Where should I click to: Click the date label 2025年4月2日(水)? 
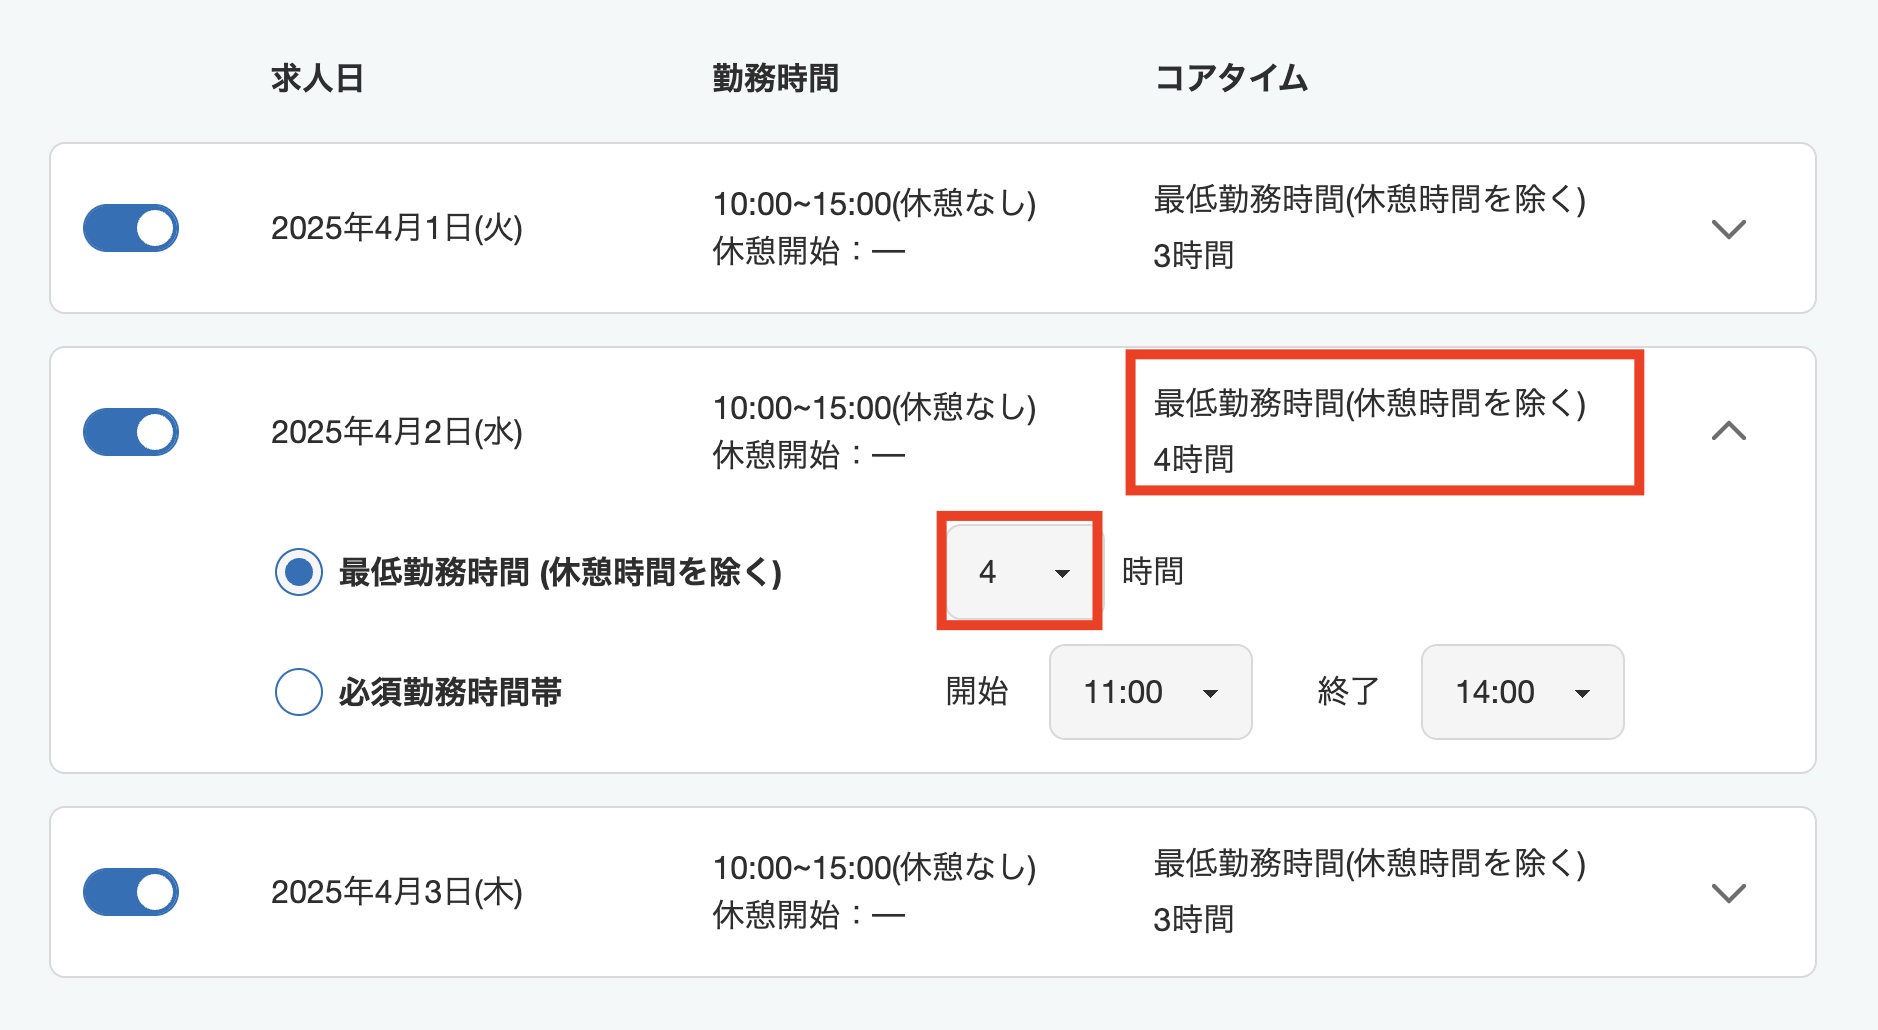[x=396, y=432]
